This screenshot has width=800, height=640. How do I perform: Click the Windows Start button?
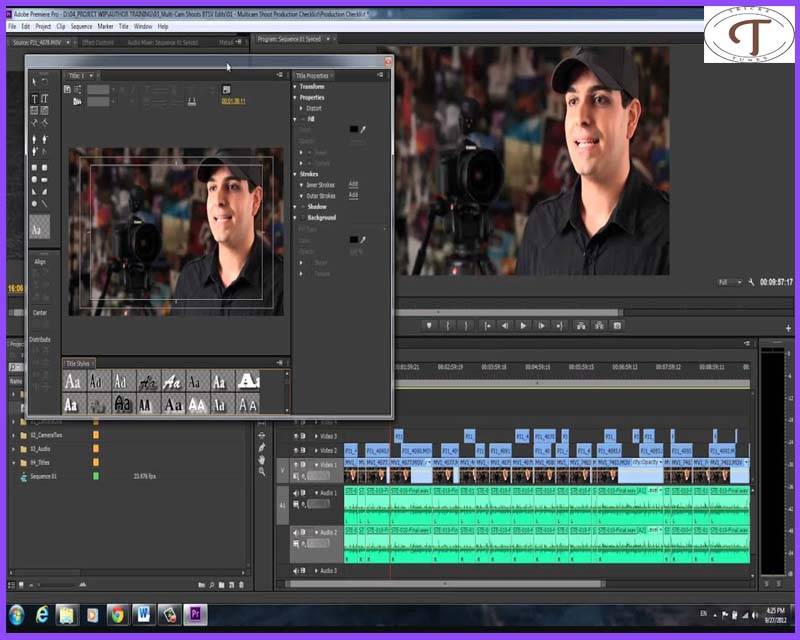click(16, 614)
